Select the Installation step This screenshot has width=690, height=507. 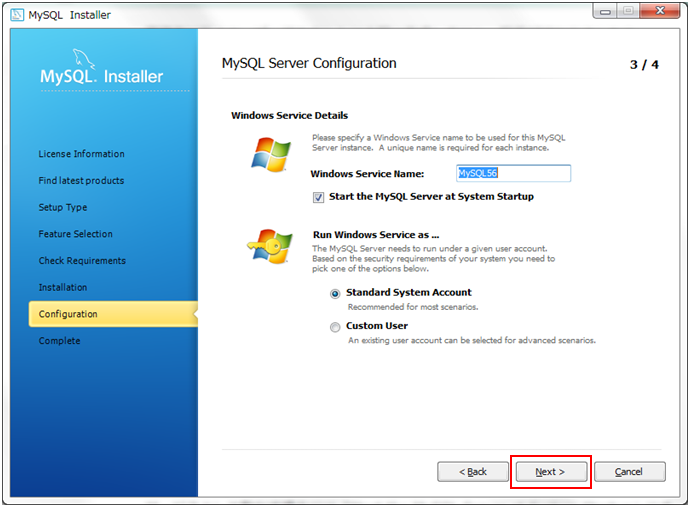[63, 287]
